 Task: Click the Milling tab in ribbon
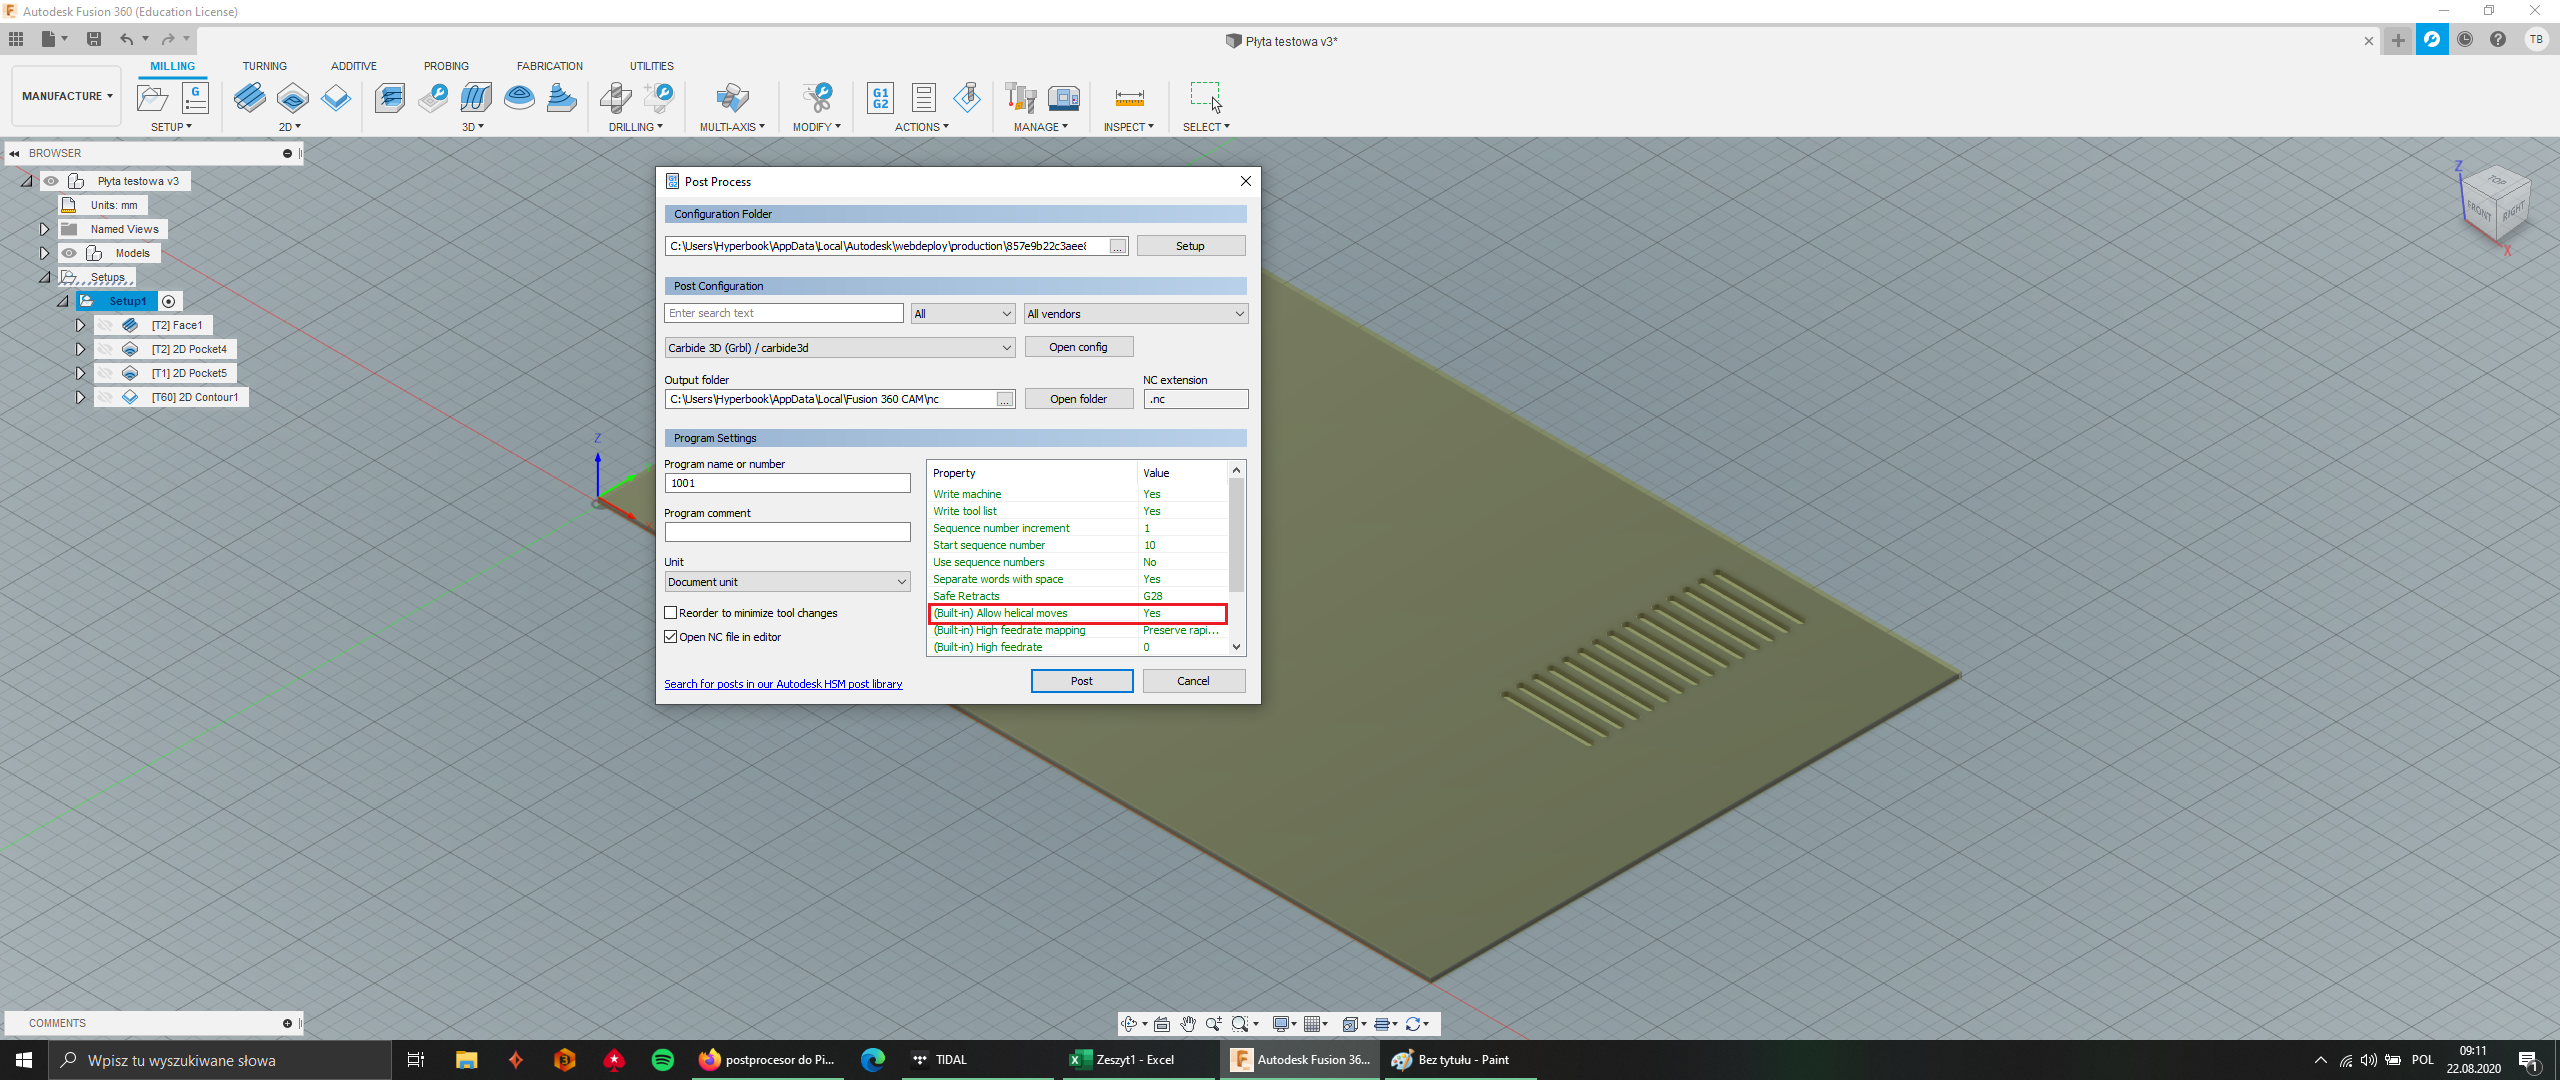tap(171, 65)
